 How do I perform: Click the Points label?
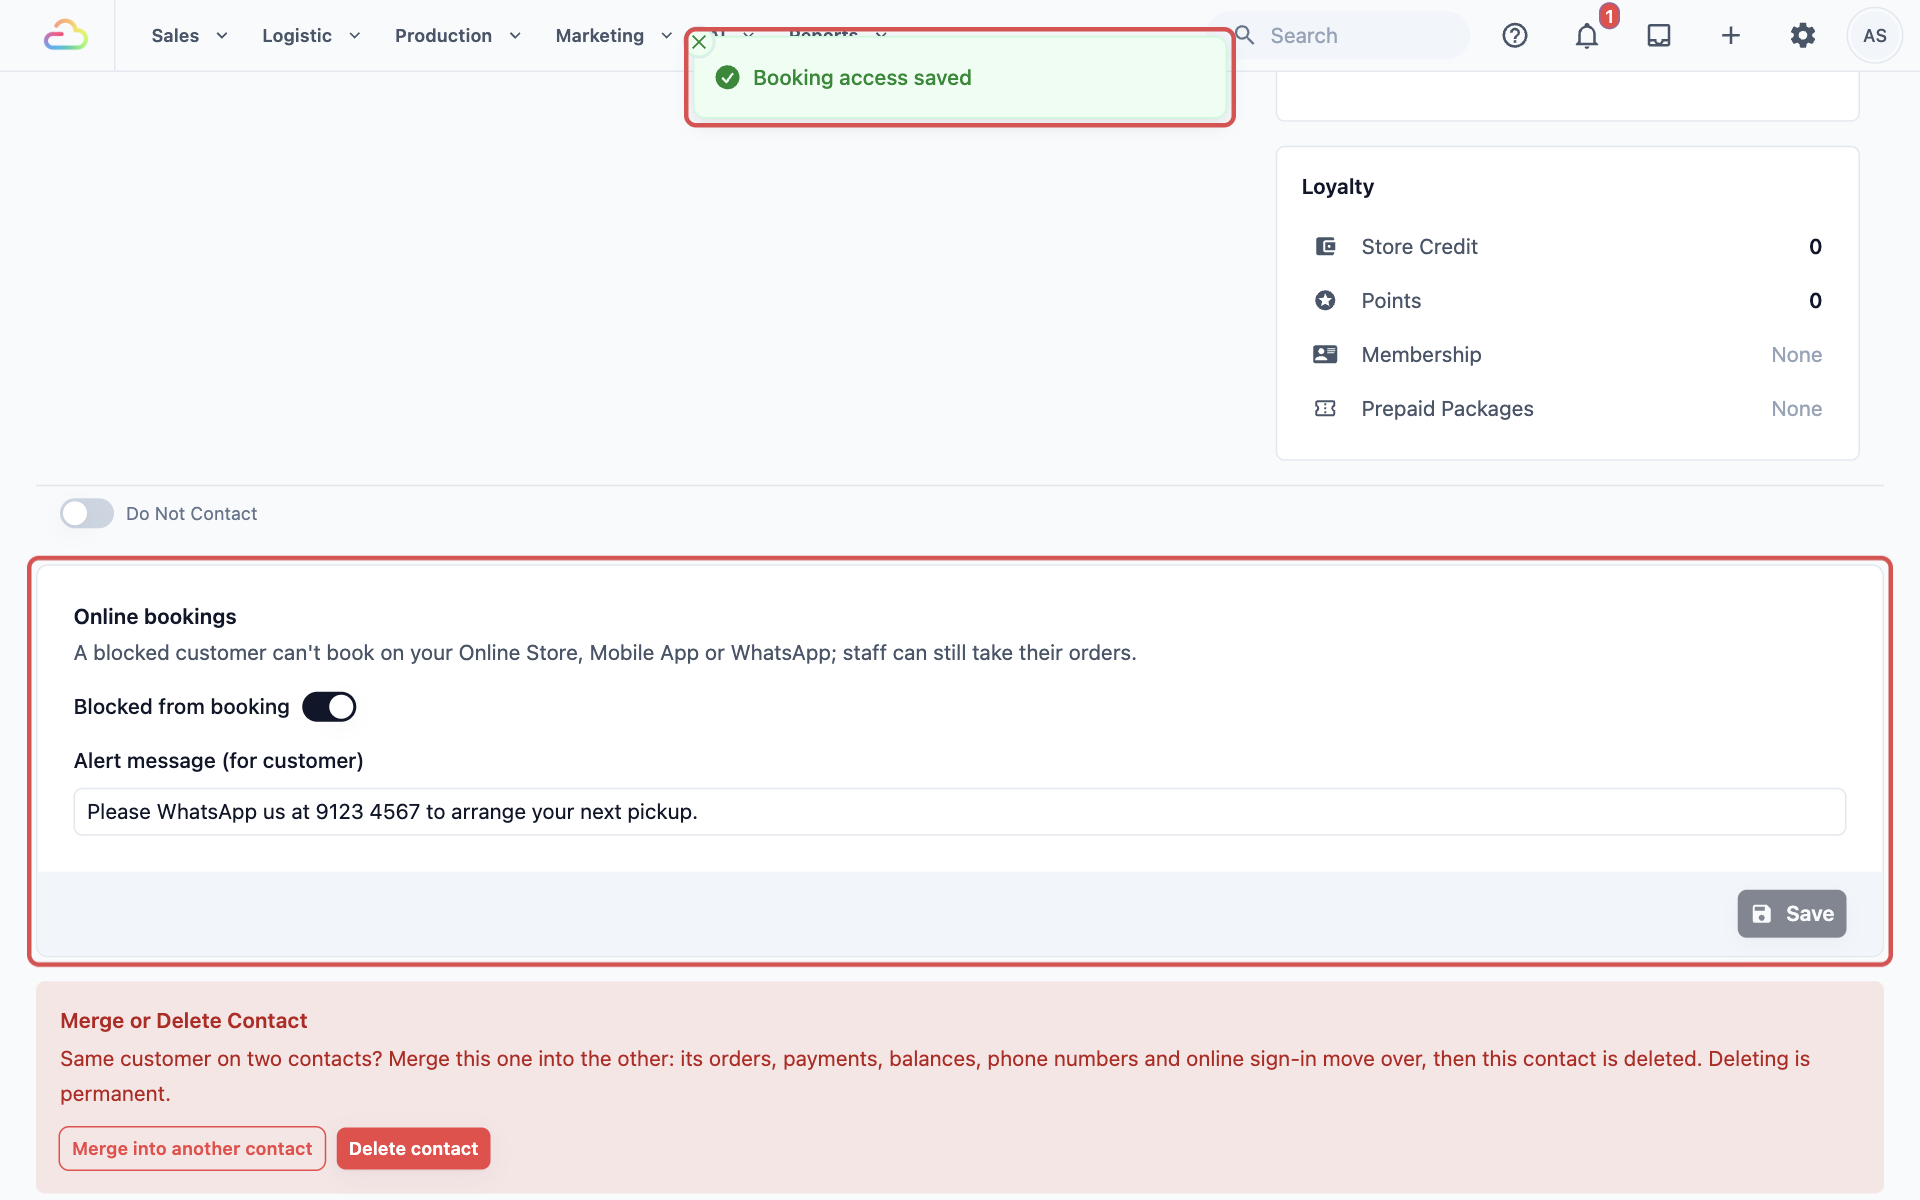[x=1391, y=301]
